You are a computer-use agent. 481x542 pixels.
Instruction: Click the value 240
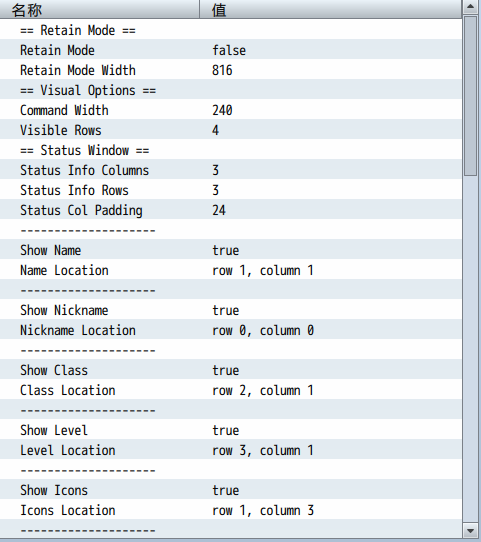coord(222,111)
